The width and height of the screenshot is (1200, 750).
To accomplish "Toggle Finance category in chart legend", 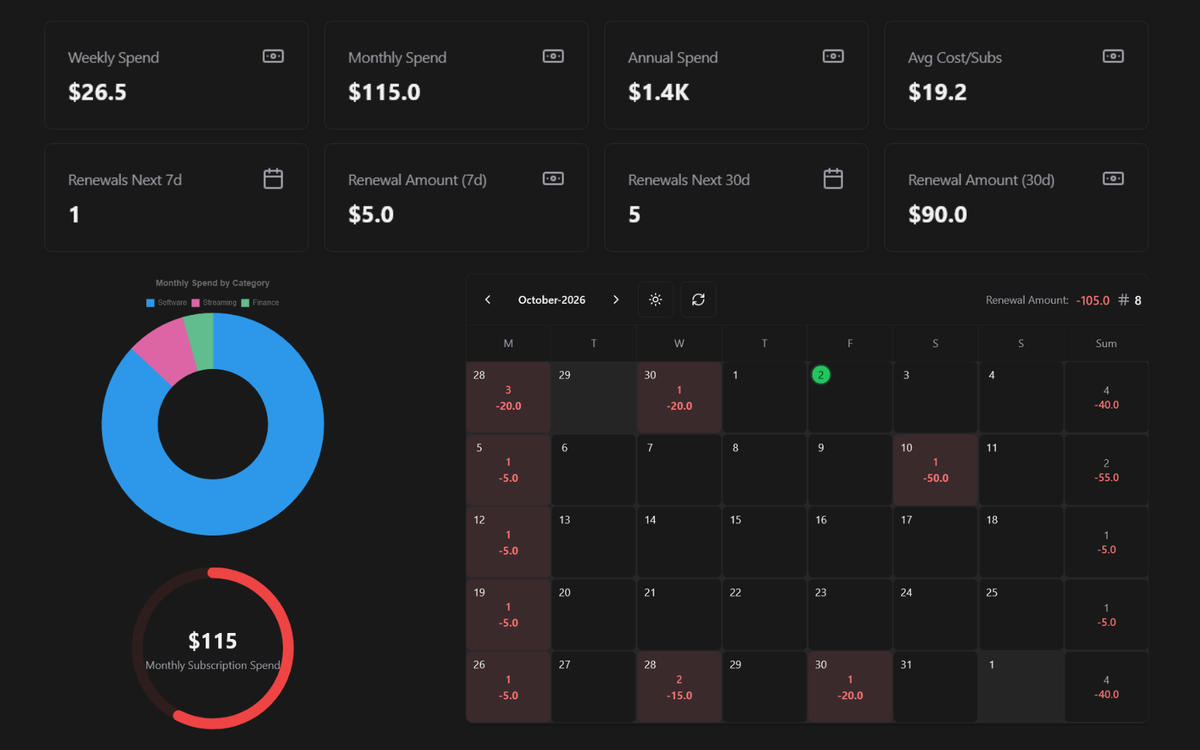I will 260,302.
